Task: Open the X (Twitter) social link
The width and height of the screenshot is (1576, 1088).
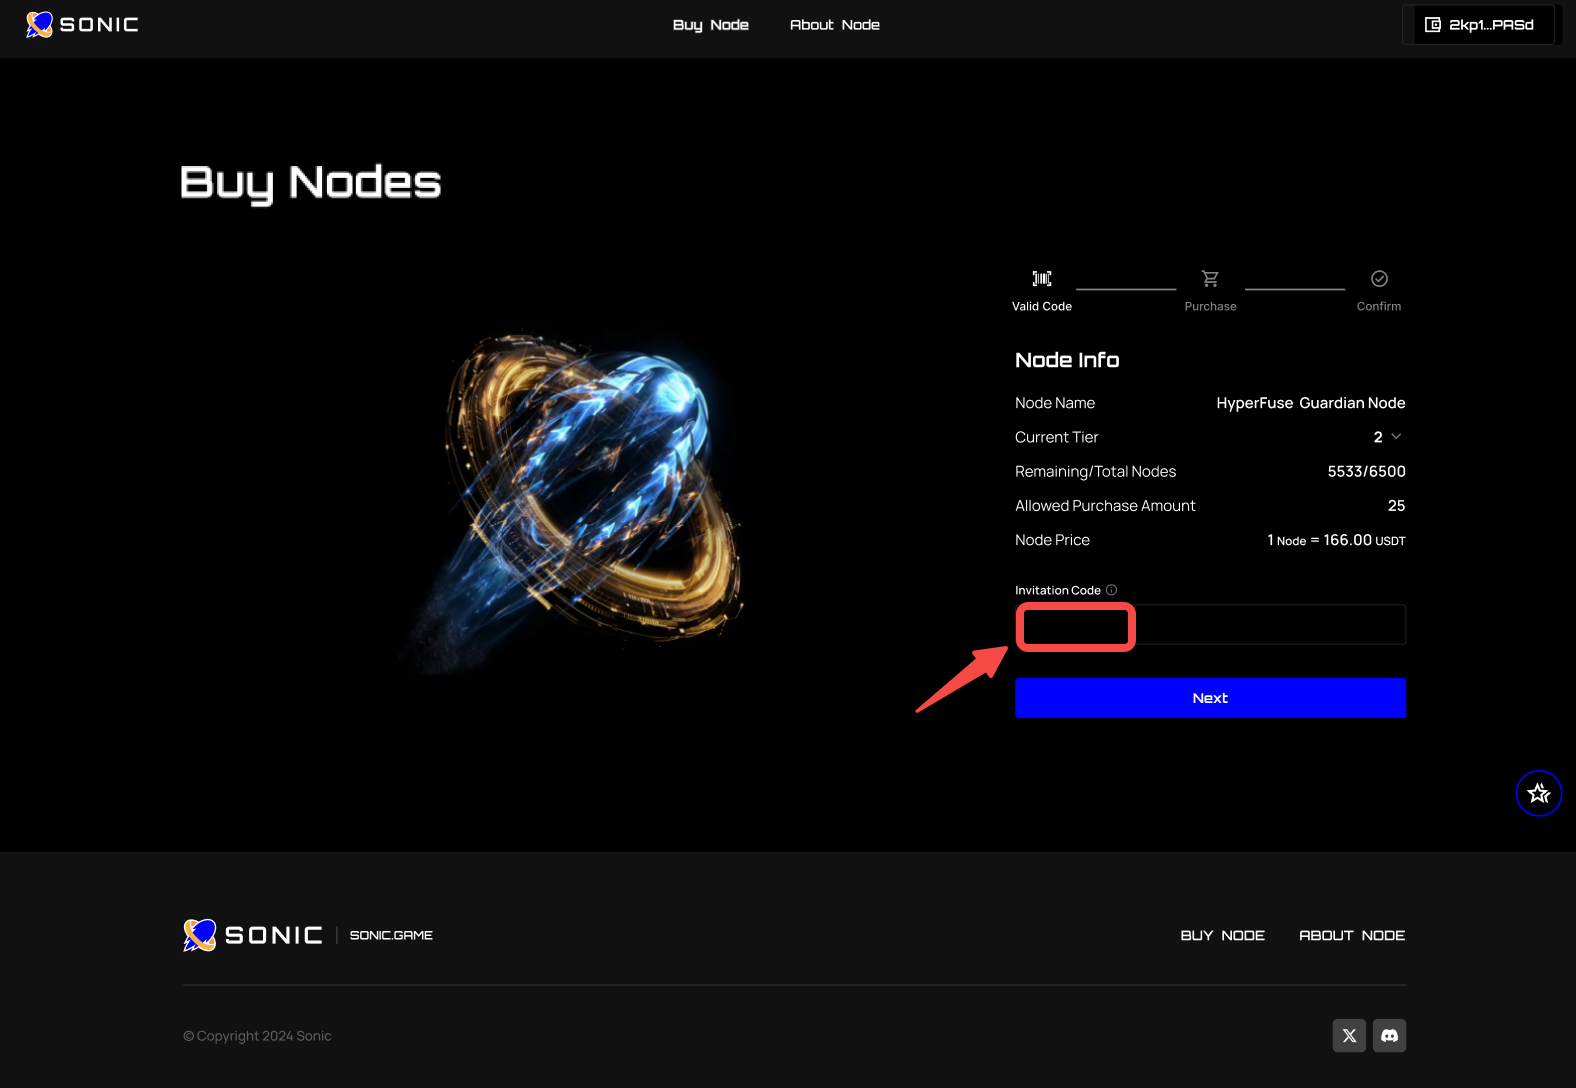Action: [1349, 1035]
